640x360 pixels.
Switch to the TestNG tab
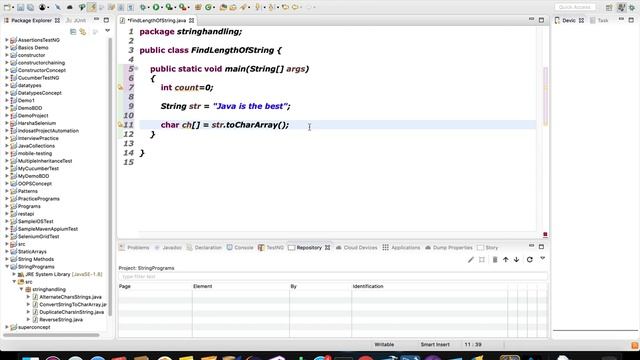tap(271, 247)
